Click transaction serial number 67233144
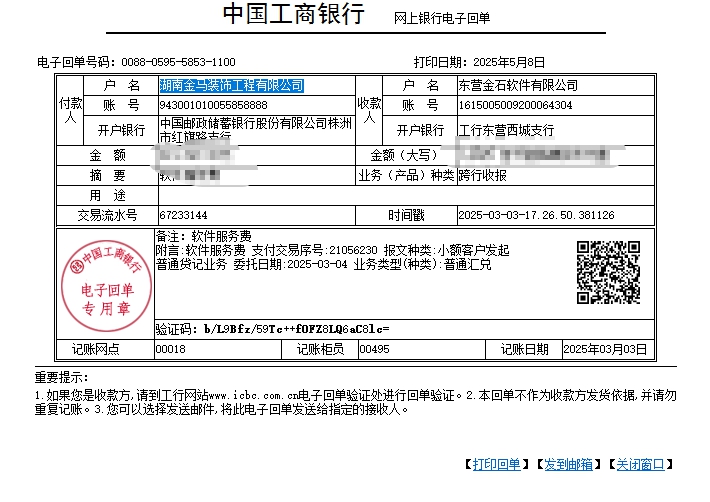 pyautogui.click(x=183, y=215)
